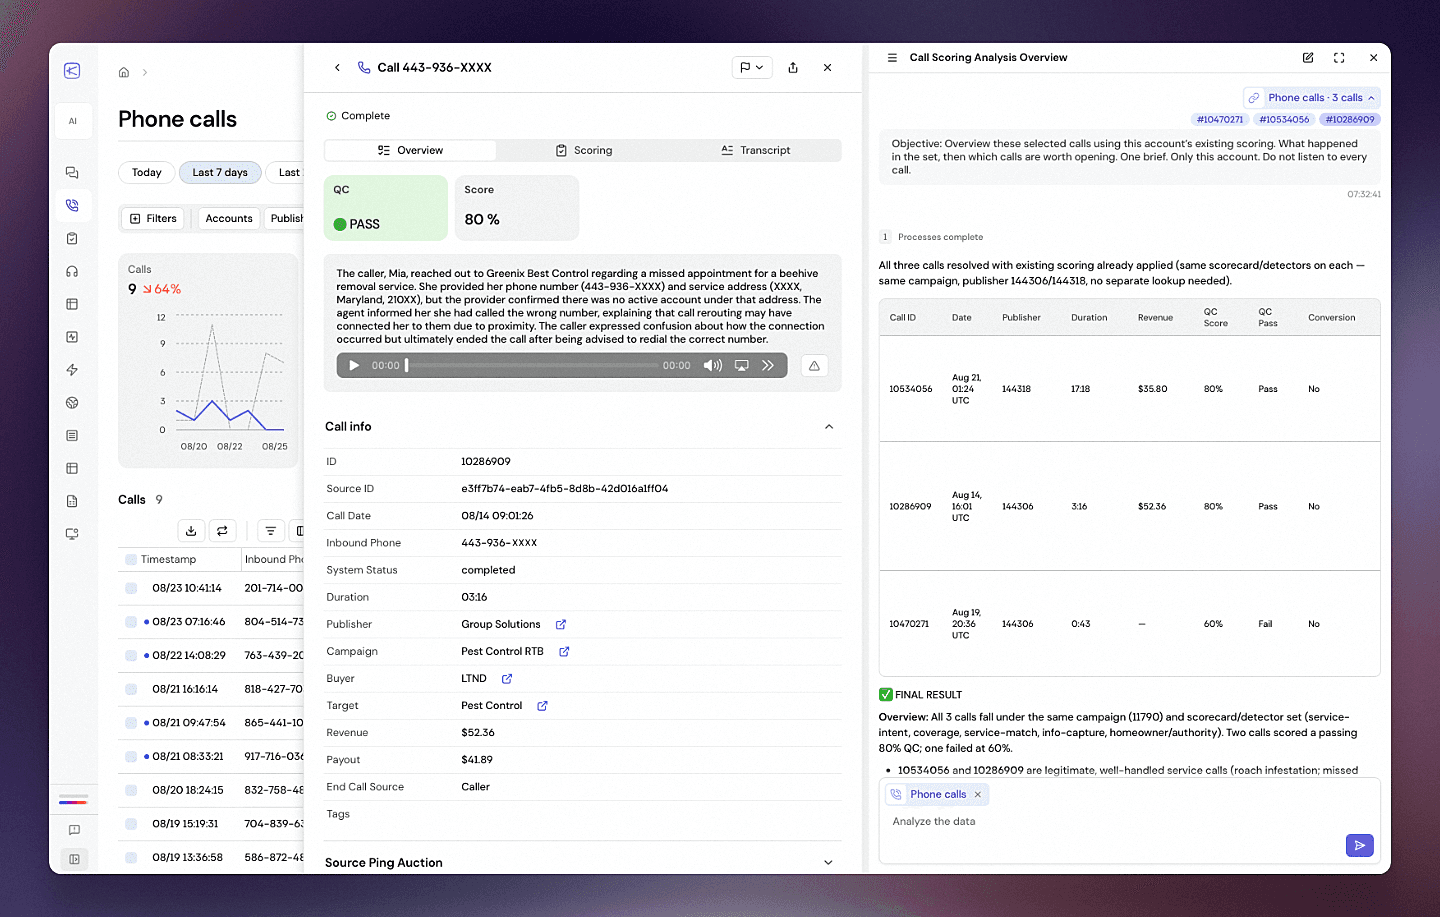This screenshot has height=917, width=1440.
Task: Close the call 443-936-XXXX detail panel
Action: pos(827,68)
